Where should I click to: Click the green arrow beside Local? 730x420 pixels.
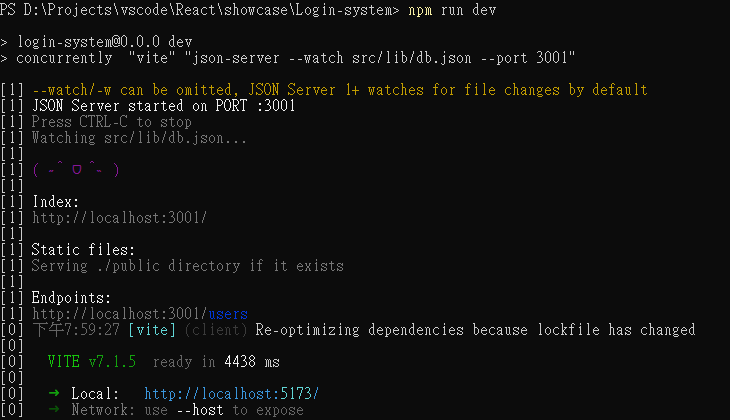54,393
